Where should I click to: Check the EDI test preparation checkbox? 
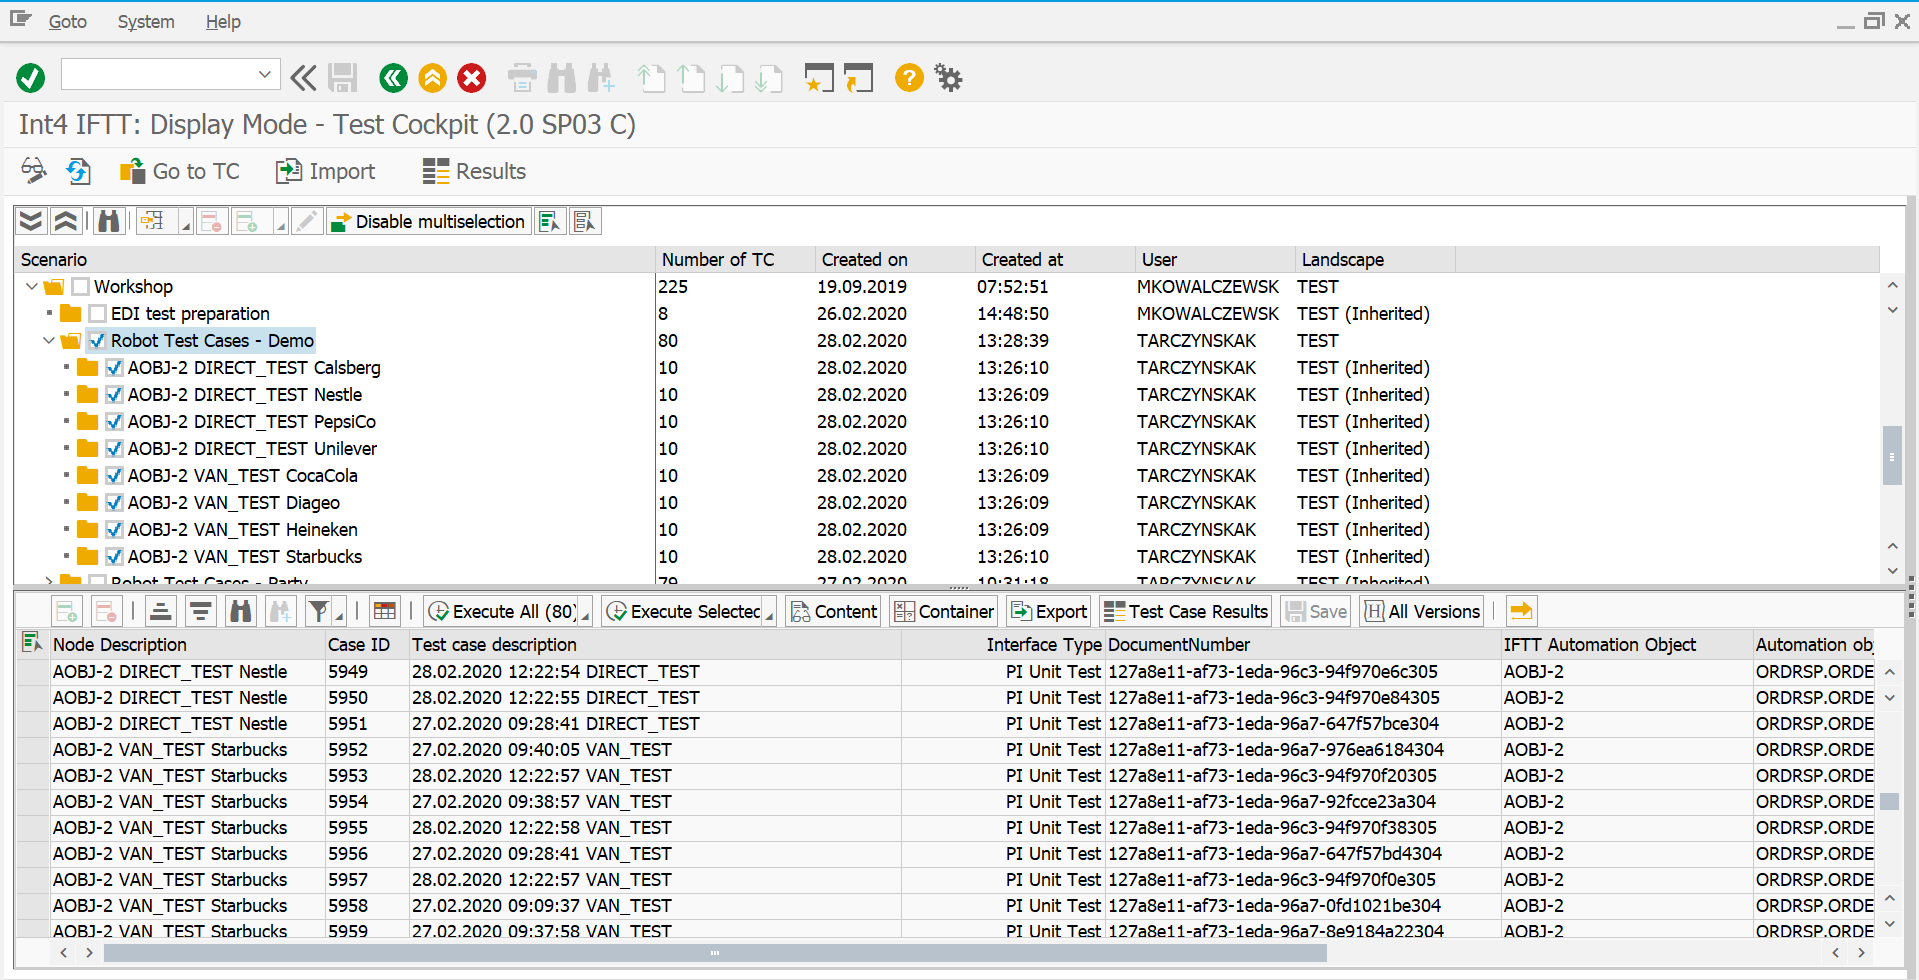click(x=97, y=314)
